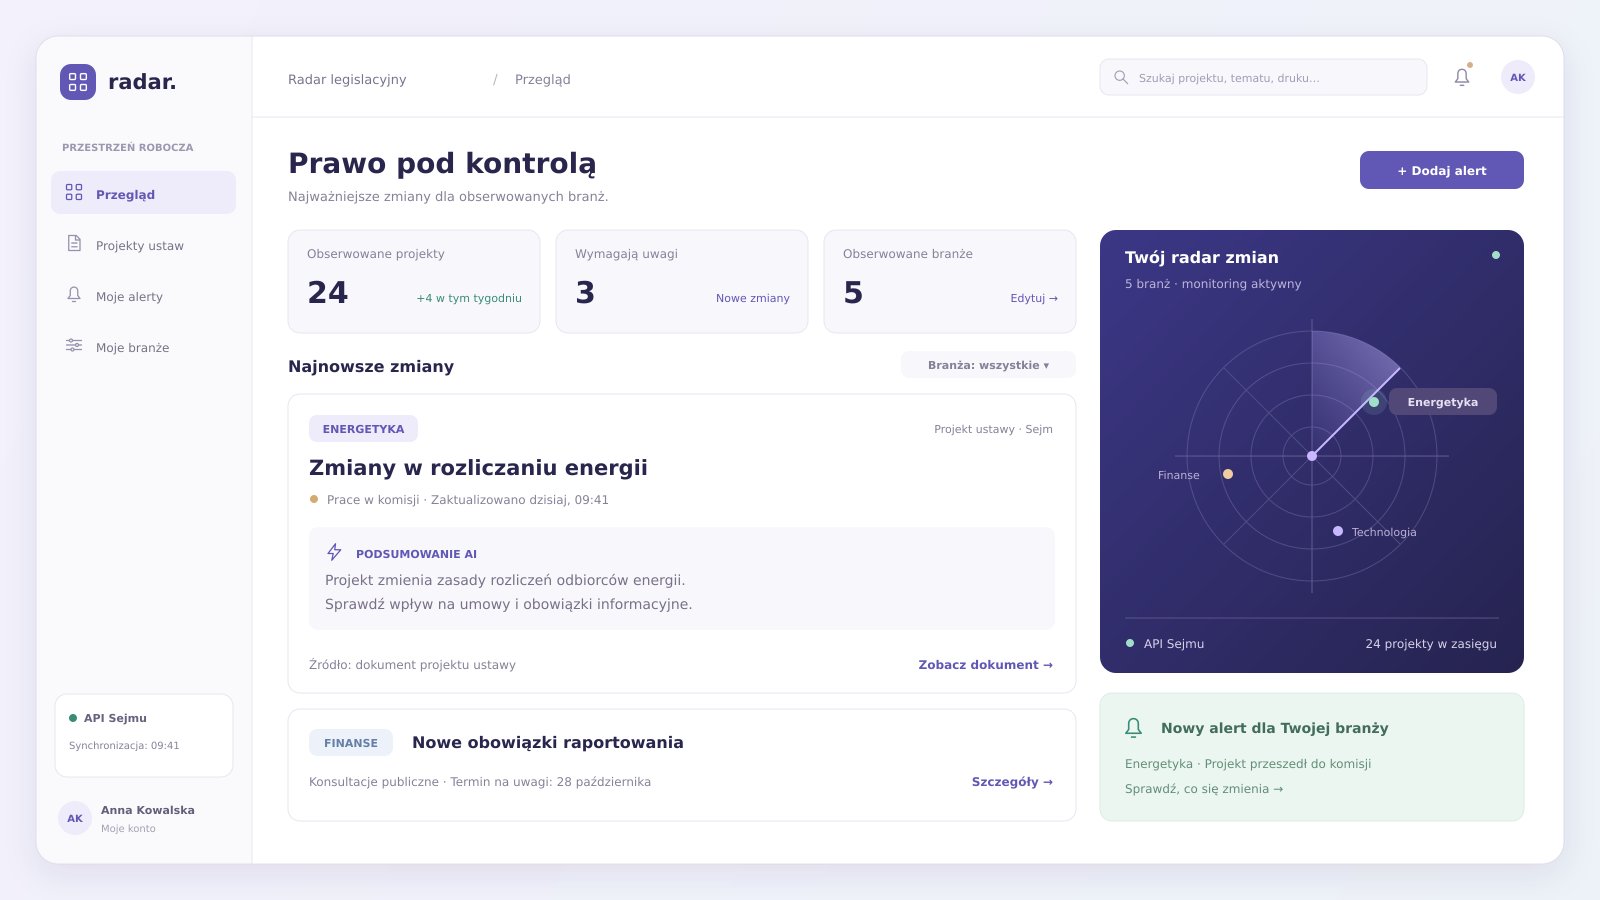Click bell icon in Nowy alert card
Screen dimensions: 1600x900
[1133, 728]
